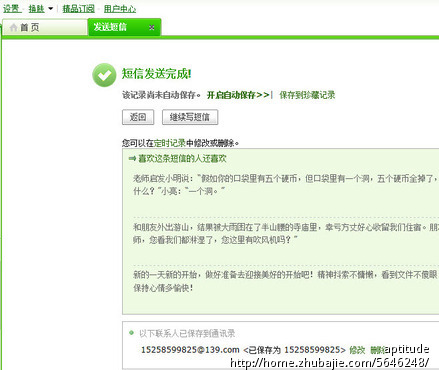The width and height of the screenshot is (439, 370).
Task: Click the 喜欢这条短信的人还喜欢 heading
Action: coord(182,159)
